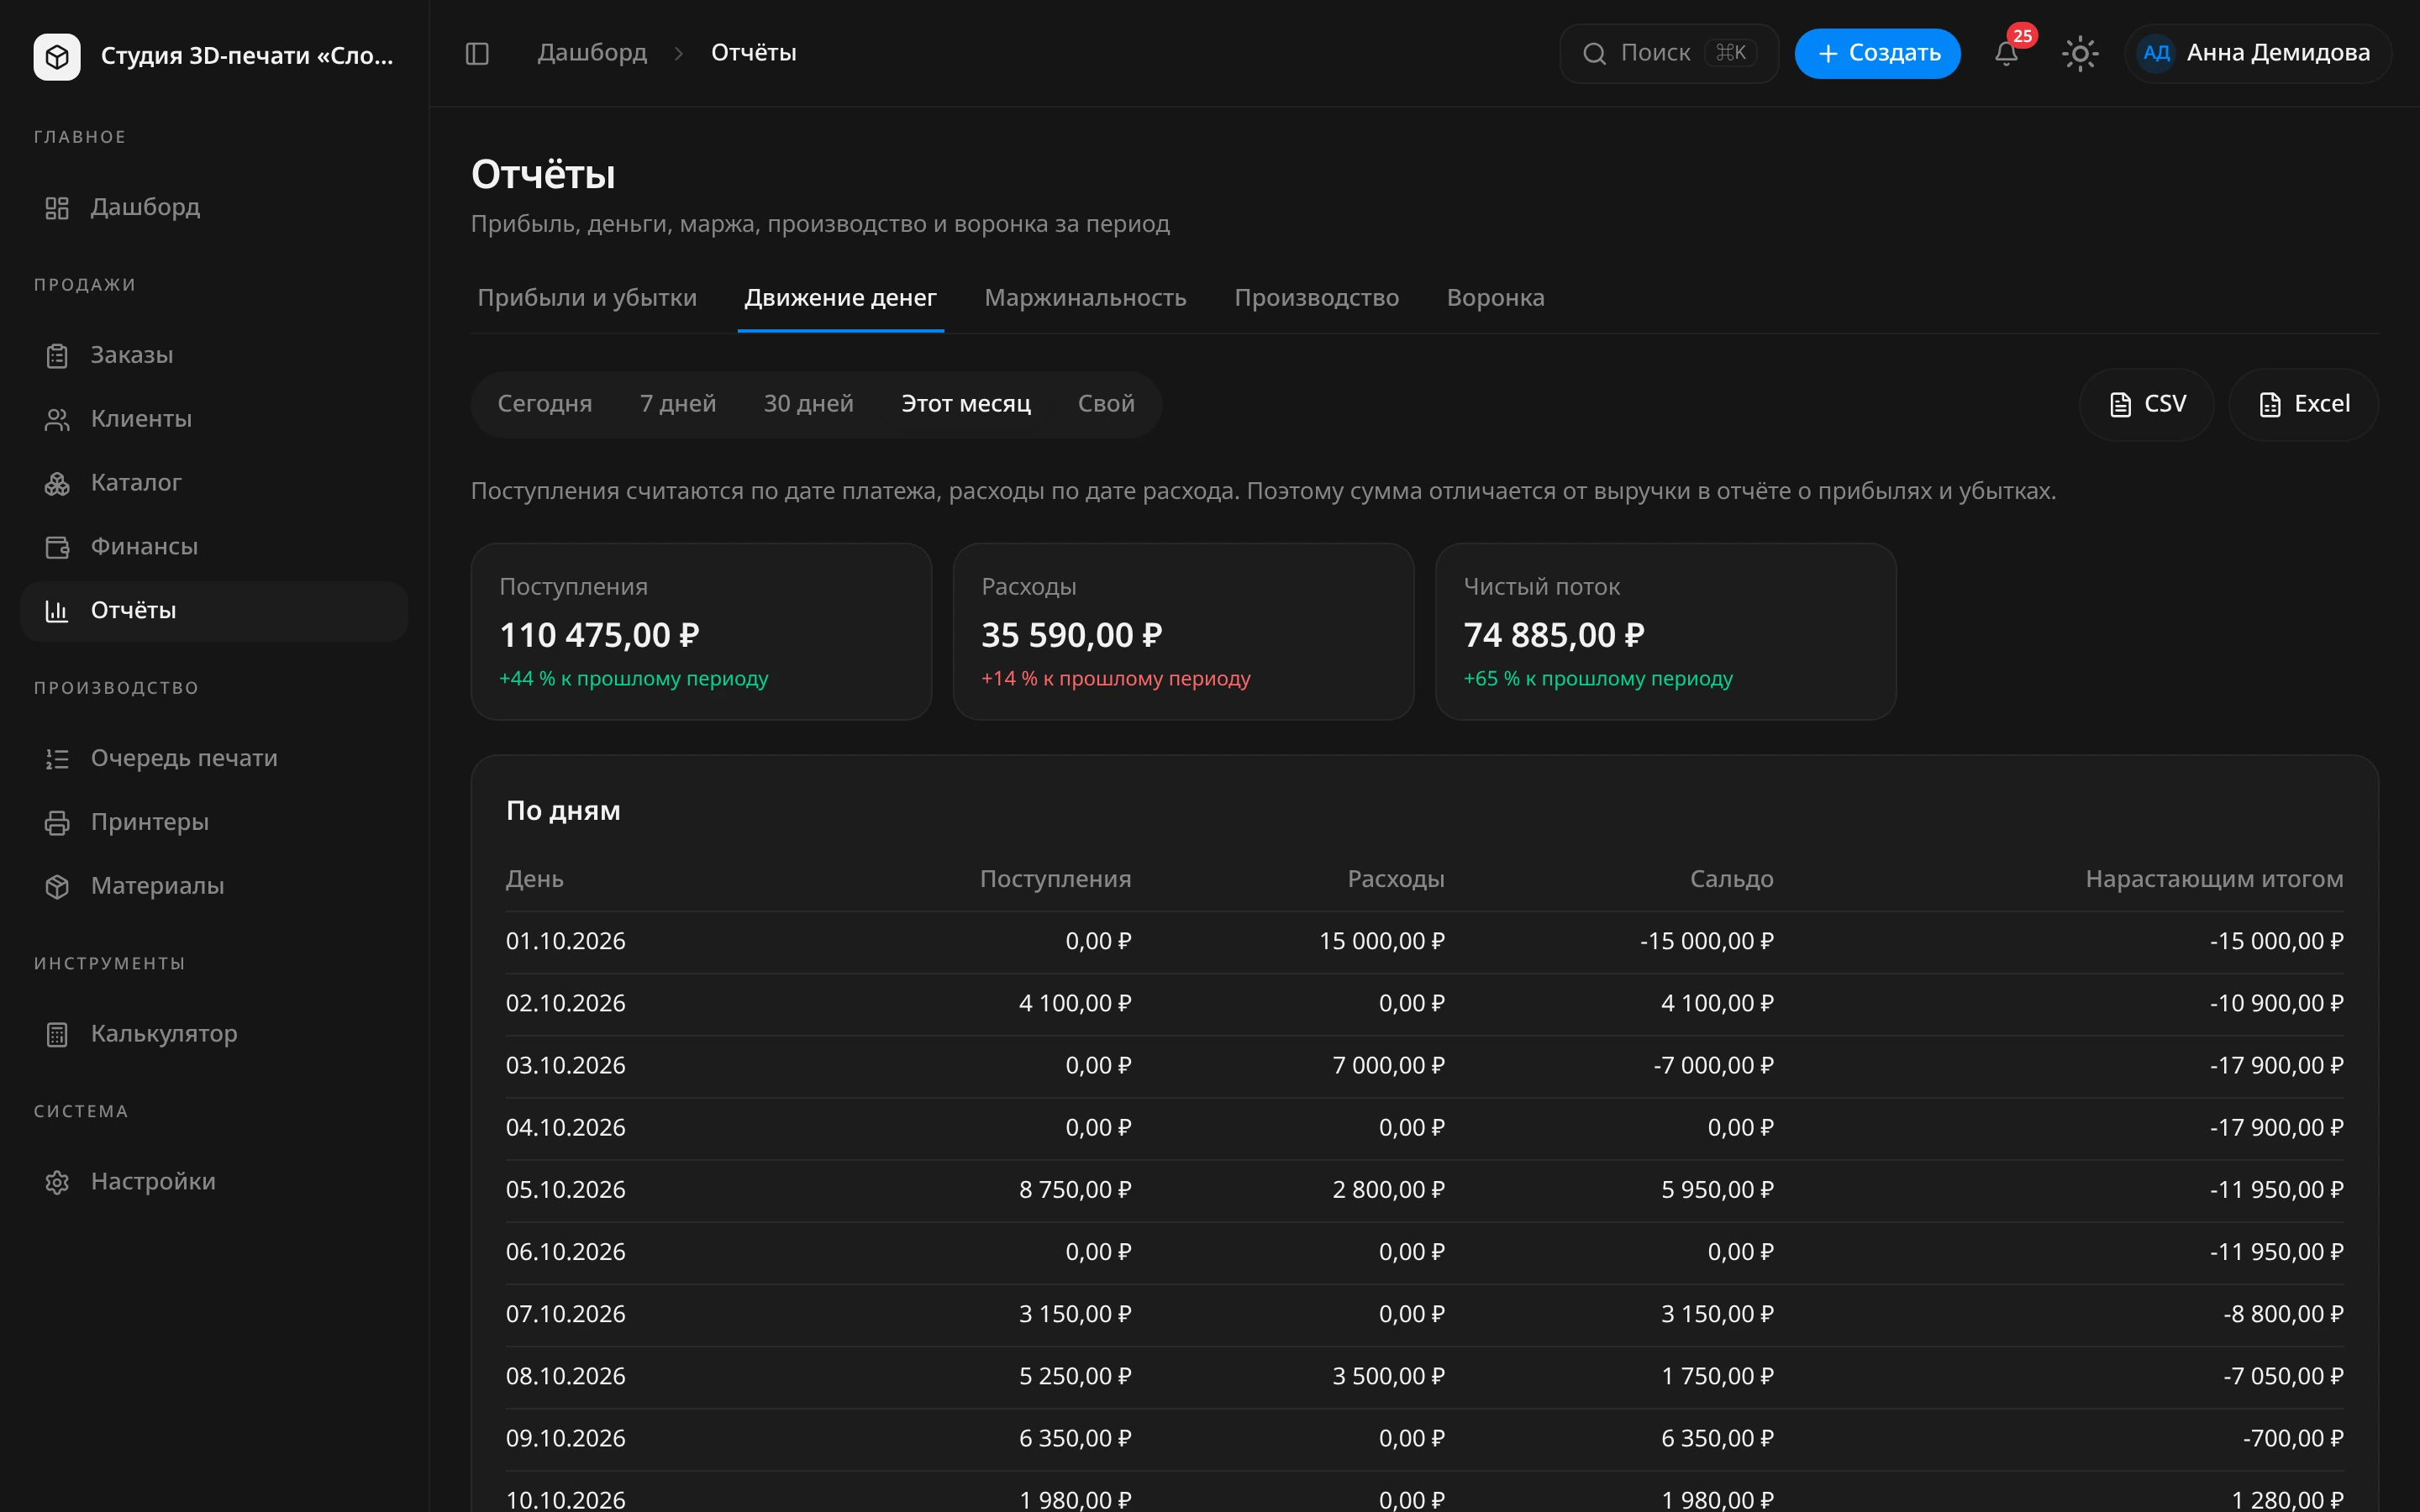Click the studio logo cube icon
Viewport: 2420px width, 1512px height.
(x=57, y=56)
